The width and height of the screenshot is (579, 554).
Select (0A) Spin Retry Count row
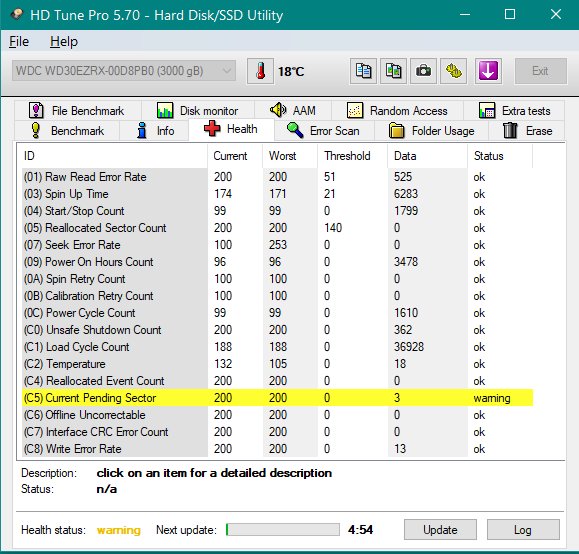click(x=278, y=279)
